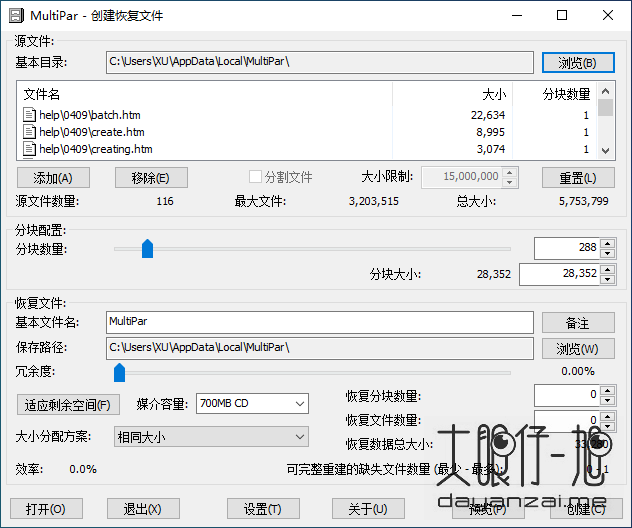This screenshot has width=632, height=528.
Task: Click the 源文件数量 value 116
Action: [165, 201]
